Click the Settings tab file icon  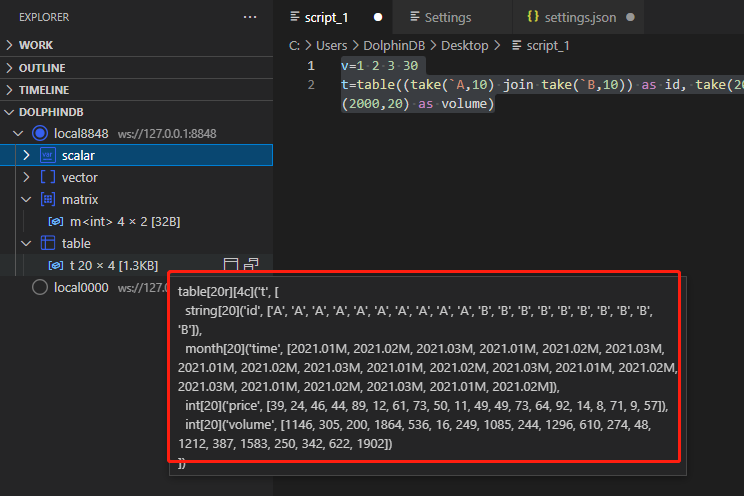tap(415, 17)
